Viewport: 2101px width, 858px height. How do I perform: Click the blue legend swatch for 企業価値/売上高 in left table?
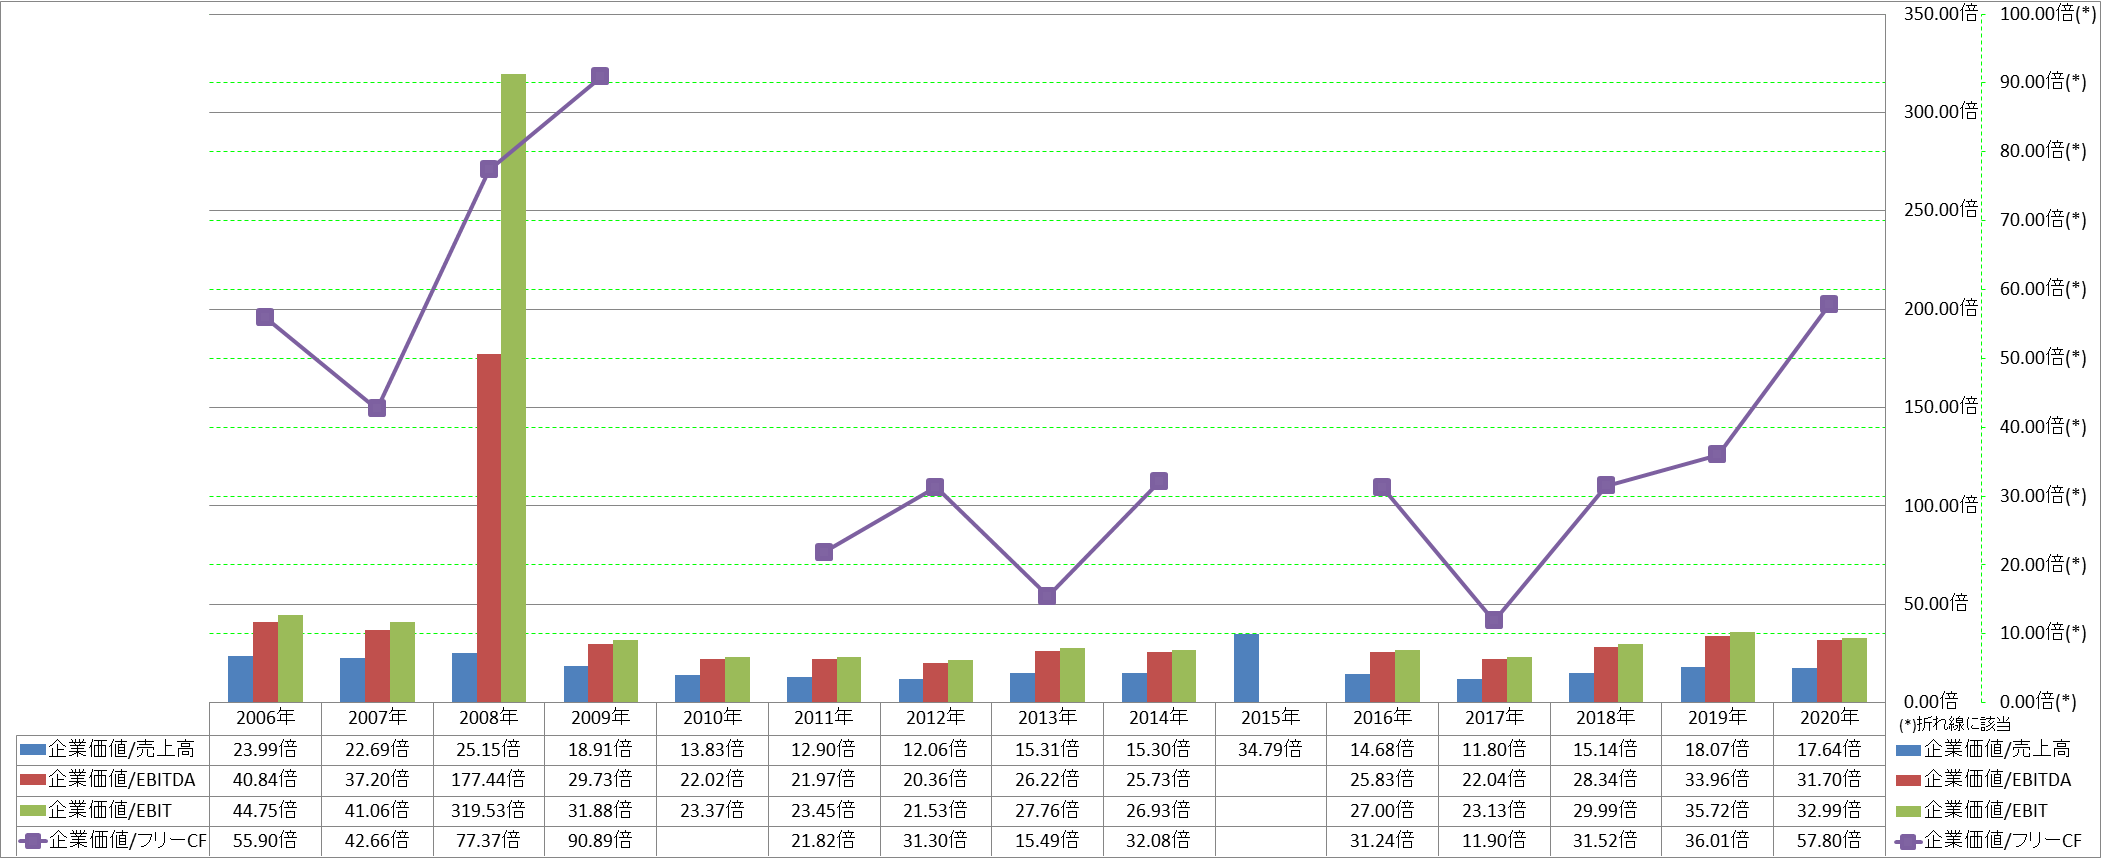coord(33,750)
